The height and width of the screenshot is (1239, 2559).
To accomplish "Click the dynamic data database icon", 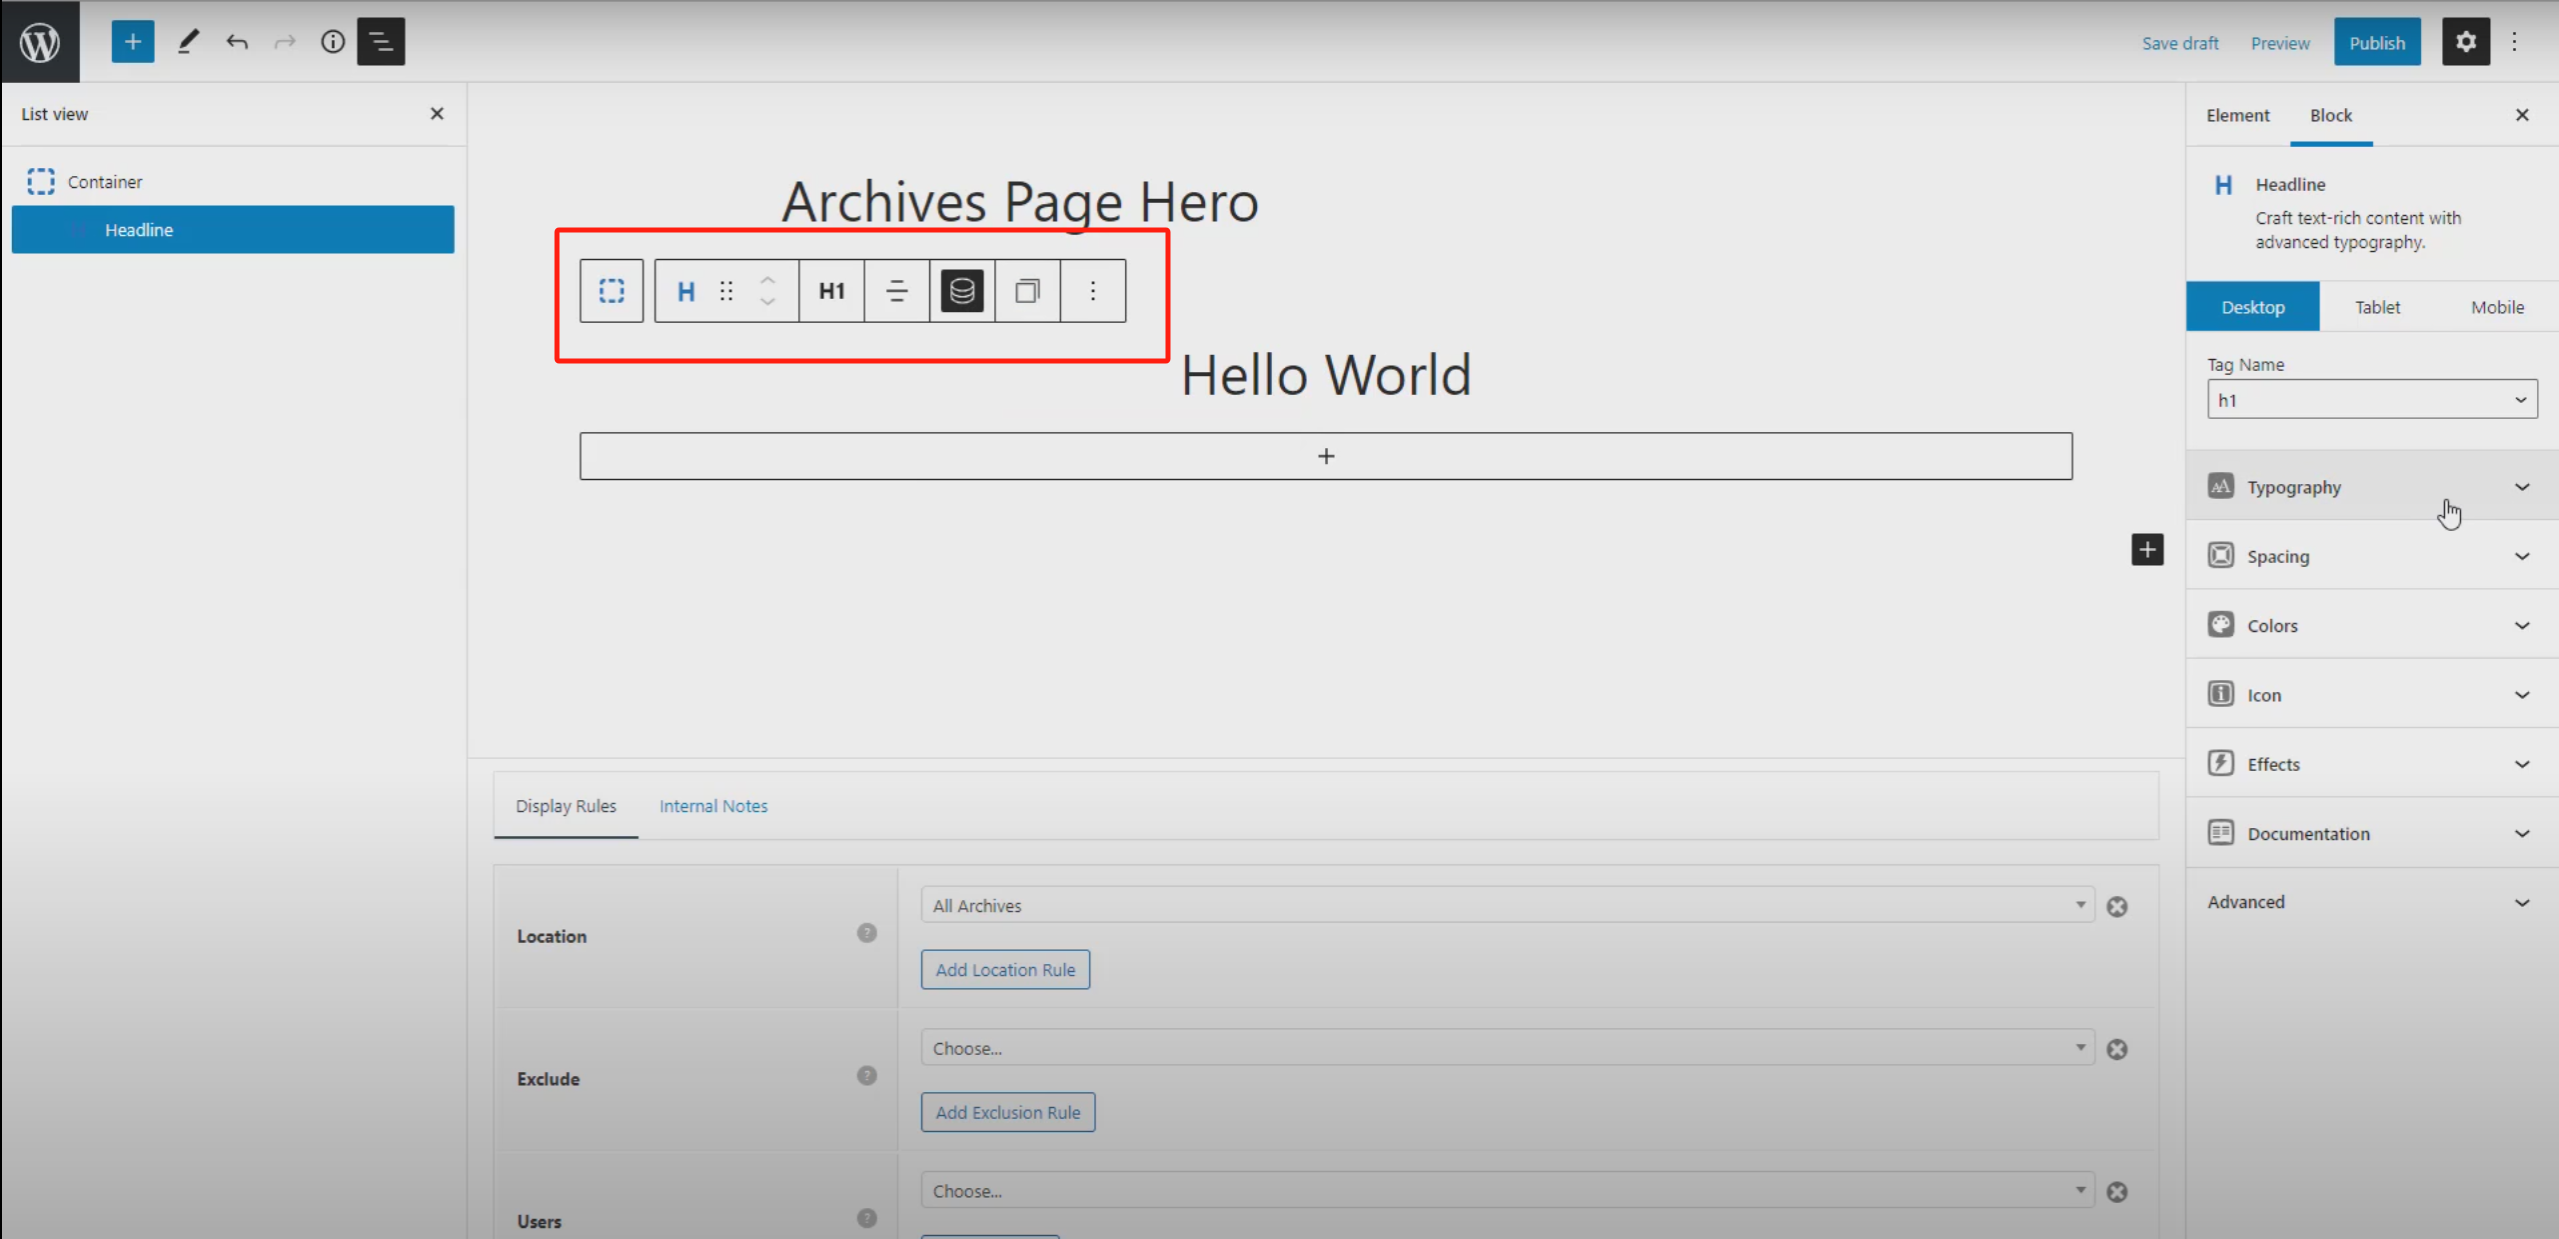I will (962, 291).
